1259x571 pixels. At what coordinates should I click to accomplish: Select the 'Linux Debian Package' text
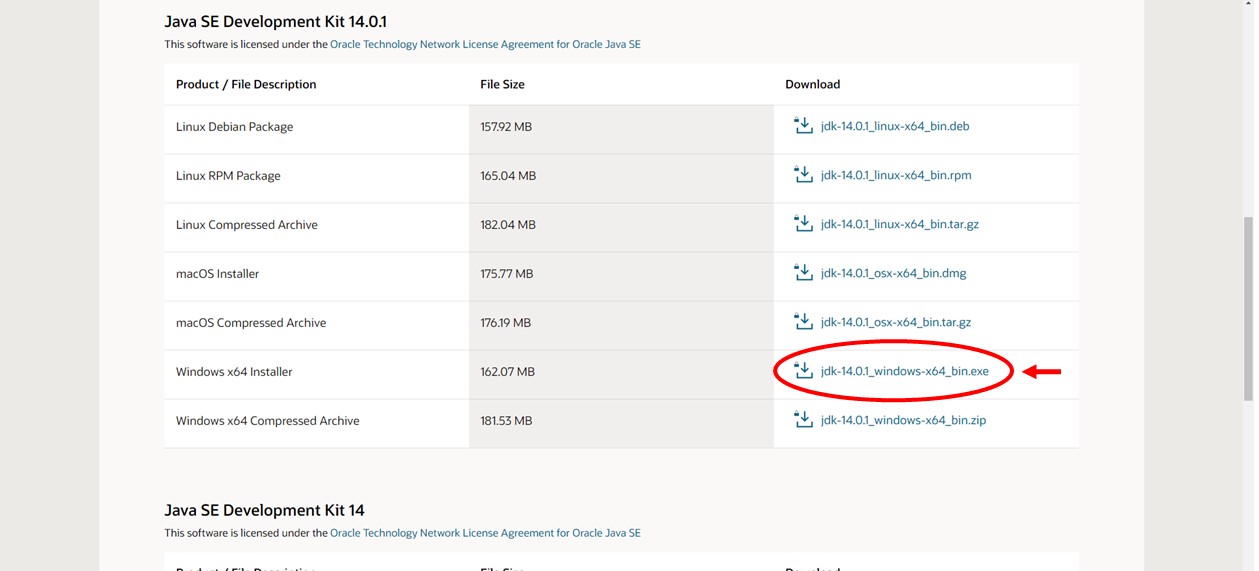(234, 127)
